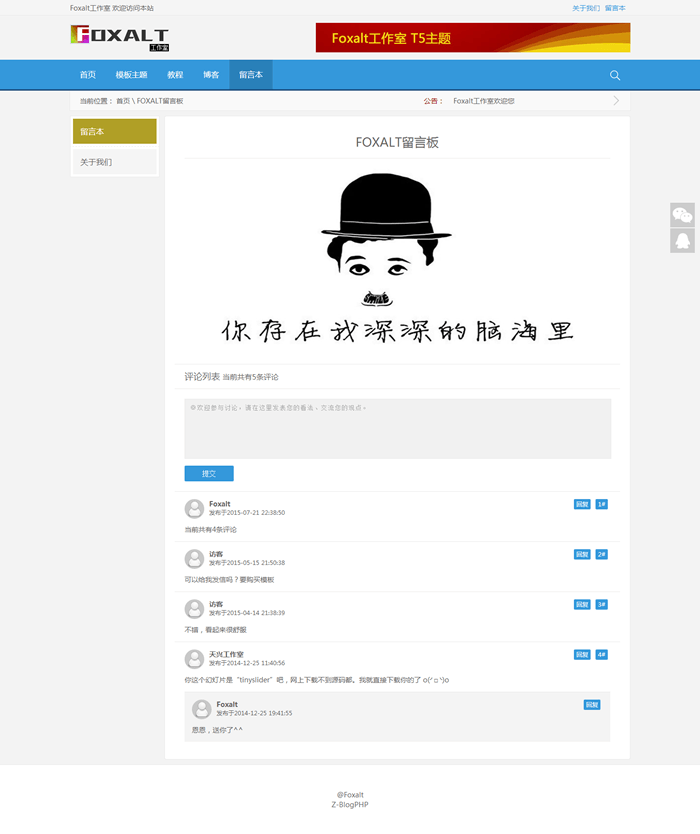Click 评论列表 section heading

click(202, 377)
